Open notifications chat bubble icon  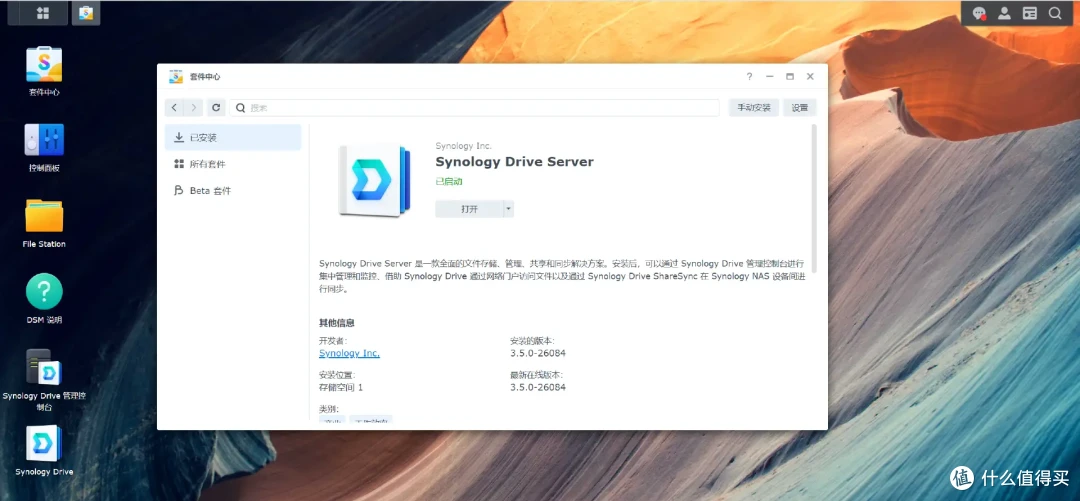tap(979, 13)
